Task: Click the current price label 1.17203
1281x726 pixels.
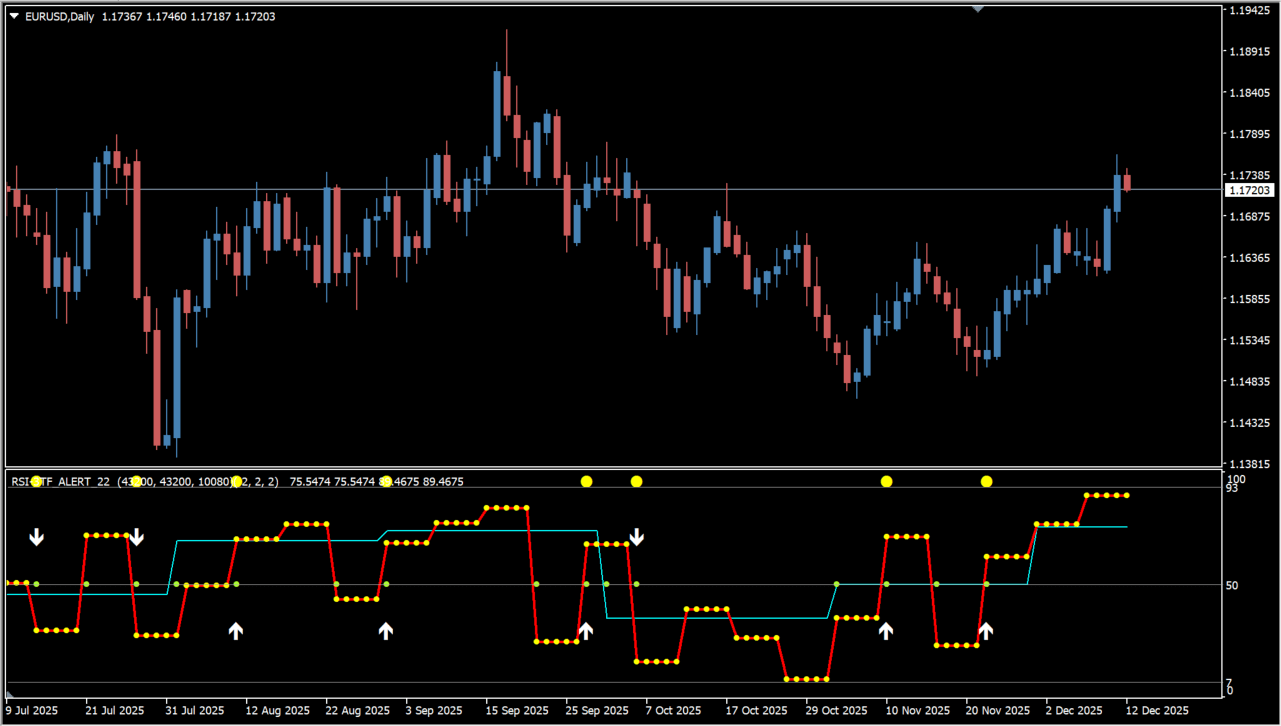Action: pos(1250,190)
